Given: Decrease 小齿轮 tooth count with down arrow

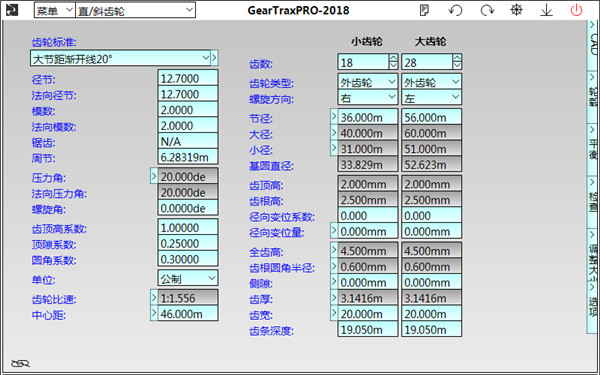Looking at the screenshot, I should 393,65.
